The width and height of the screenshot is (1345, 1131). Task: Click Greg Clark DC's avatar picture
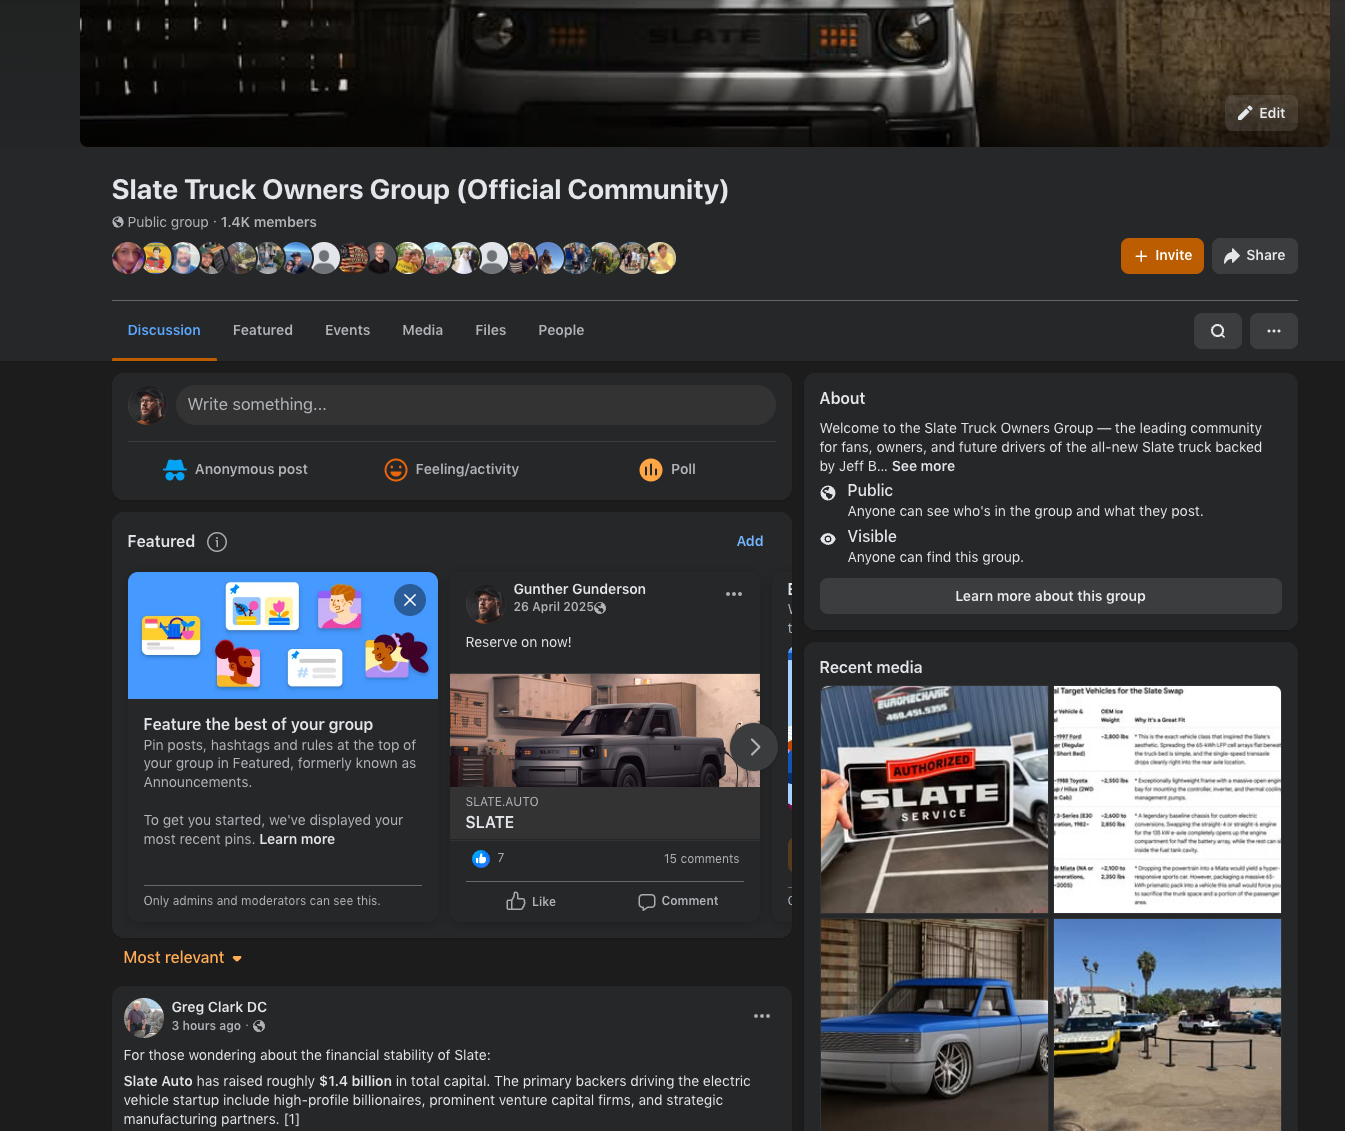(144, 1018)
